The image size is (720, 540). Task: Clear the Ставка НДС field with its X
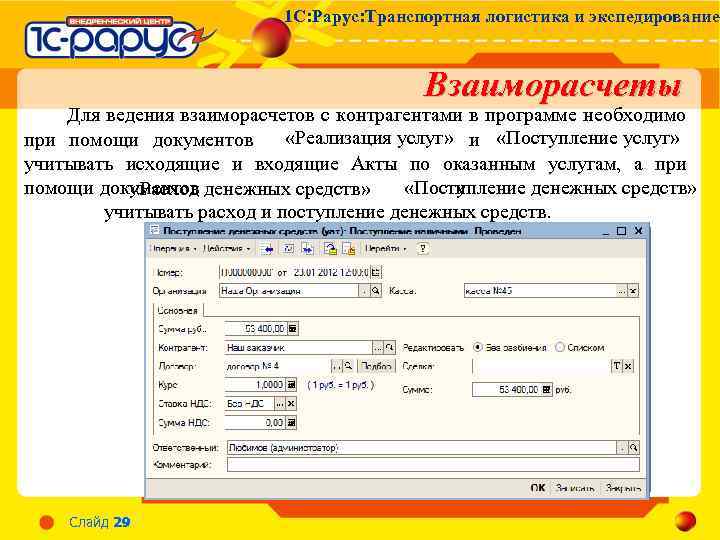coord(291,404)
